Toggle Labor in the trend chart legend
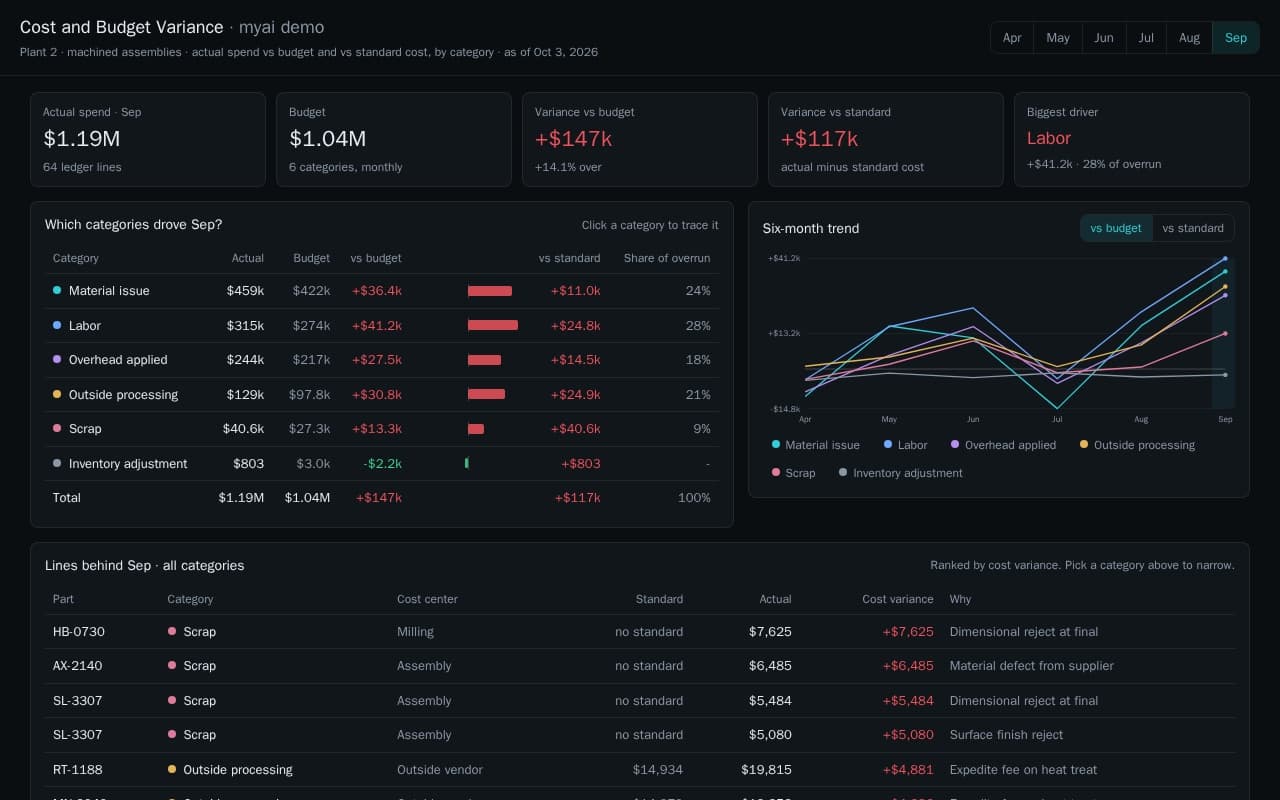Viewport: 1280px width, 800px height. pos(906,445)
